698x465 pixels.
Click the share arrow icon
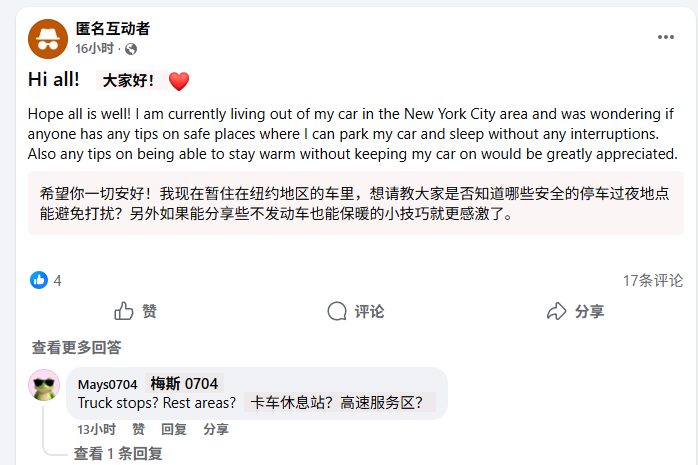557,312
